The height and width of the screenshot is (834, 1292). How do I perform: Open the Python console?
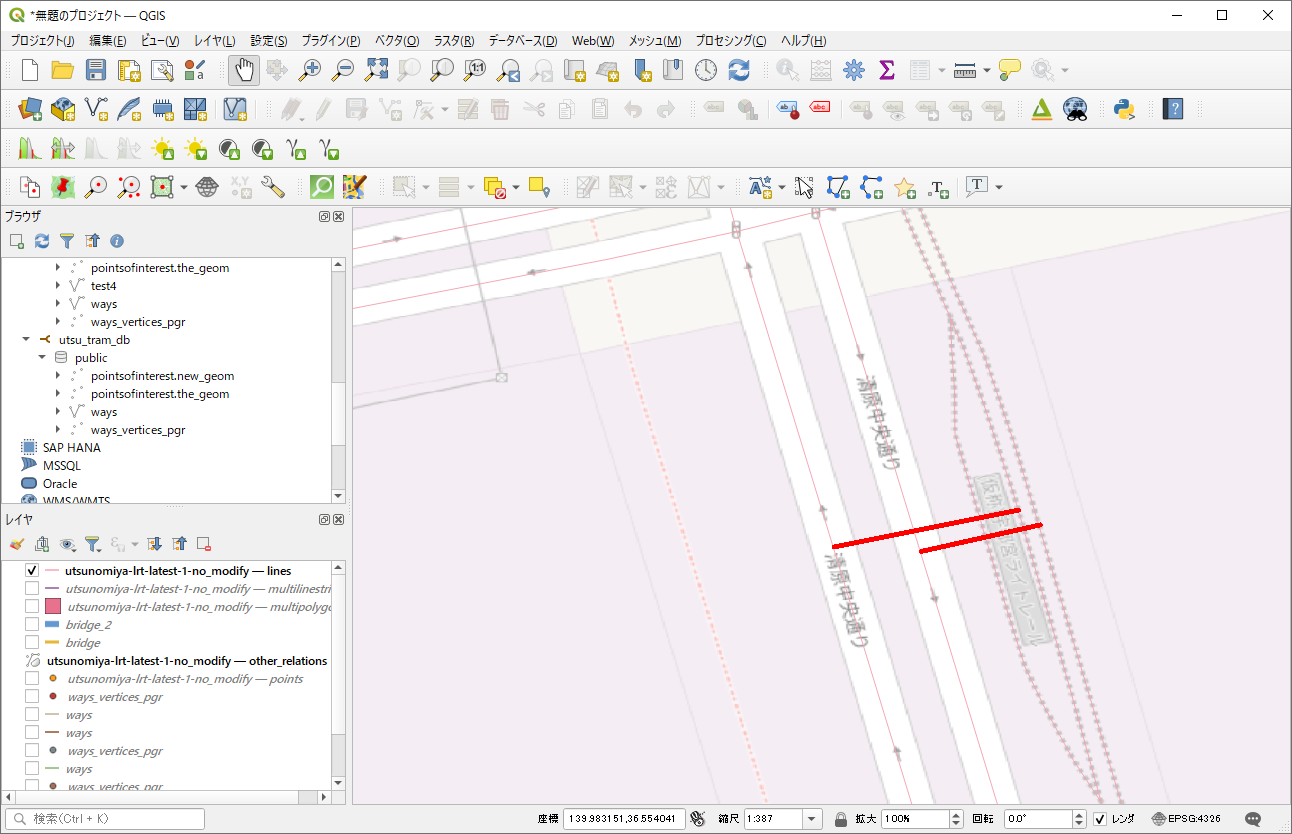1123,109
